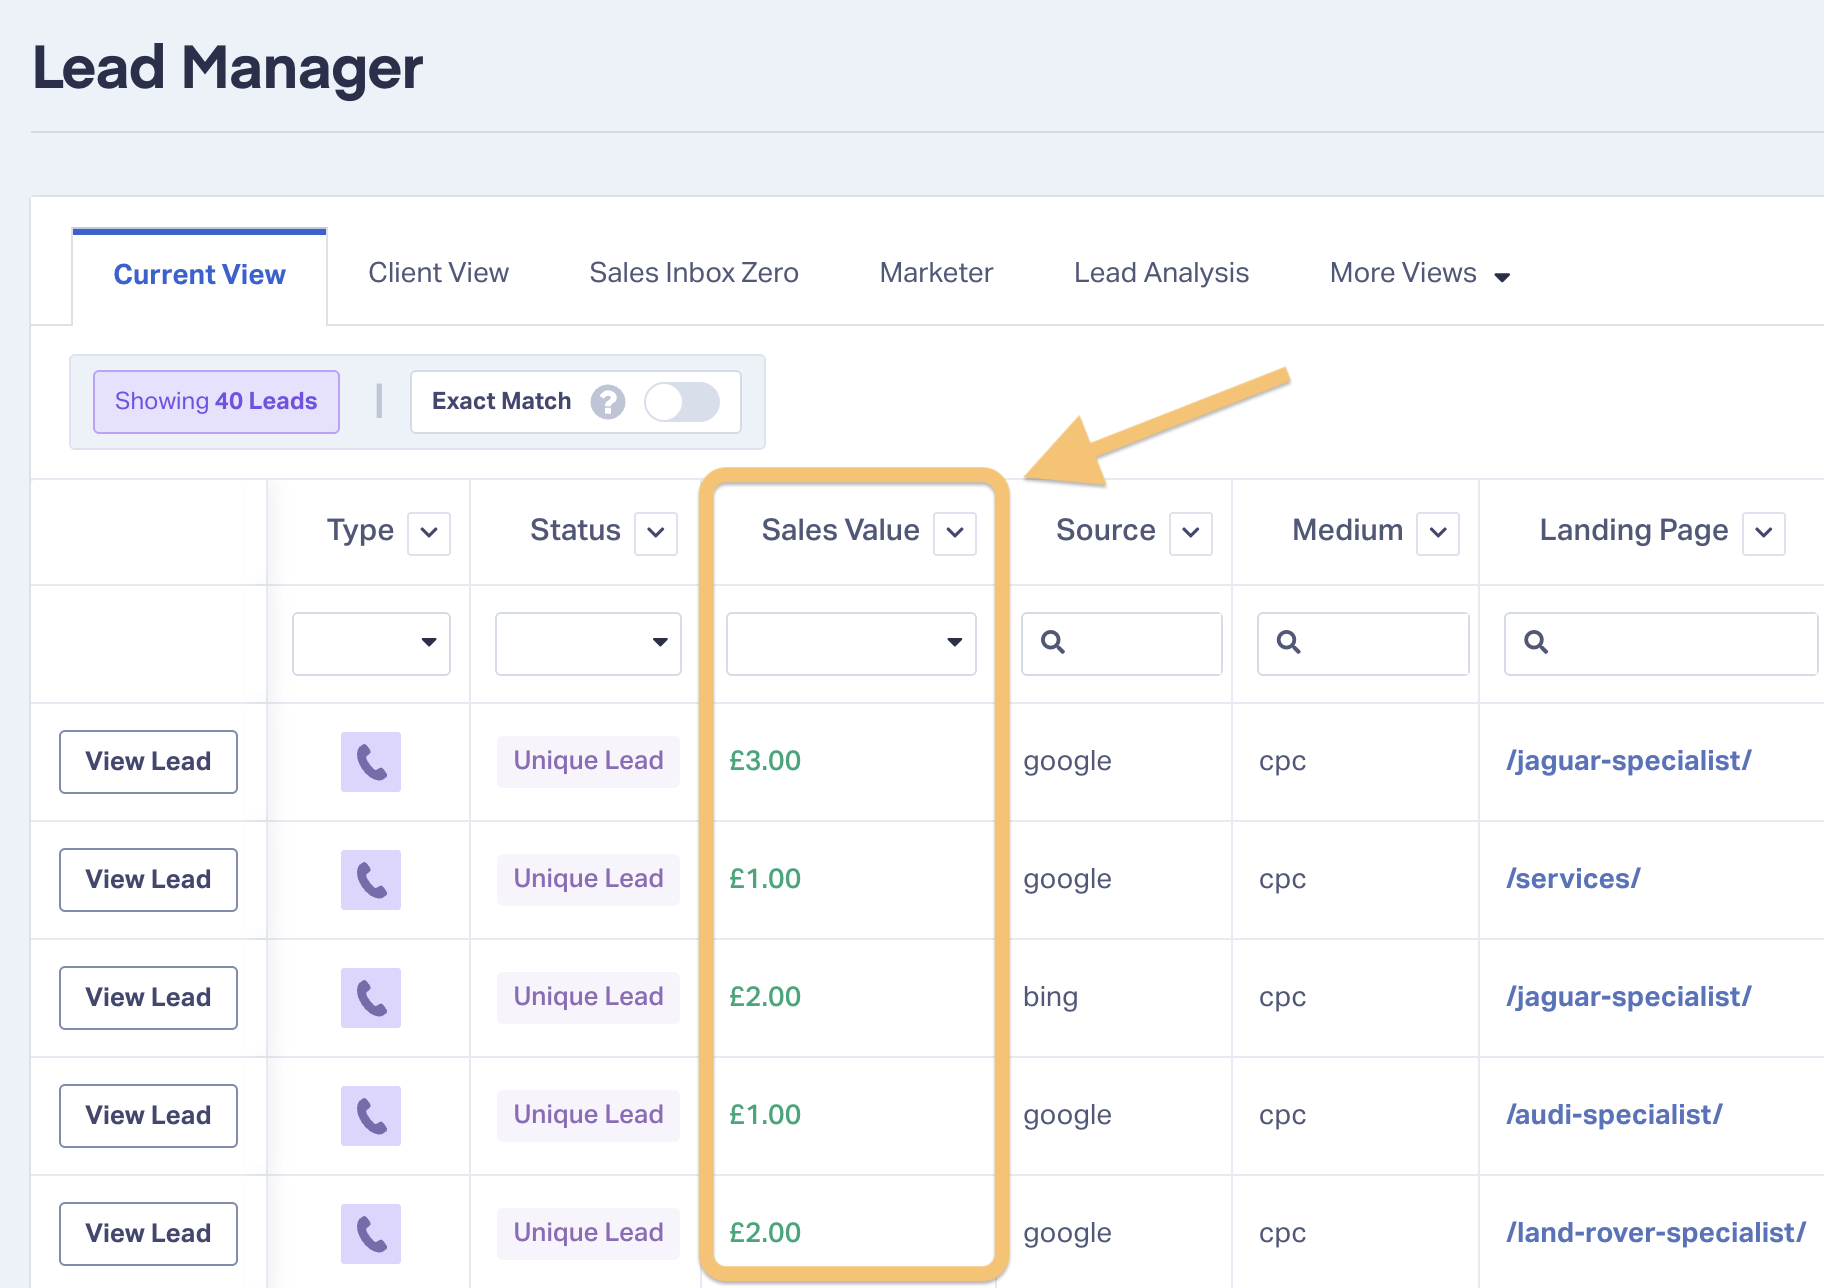
Task: Switch to the Client View tab
Action: 438,273
